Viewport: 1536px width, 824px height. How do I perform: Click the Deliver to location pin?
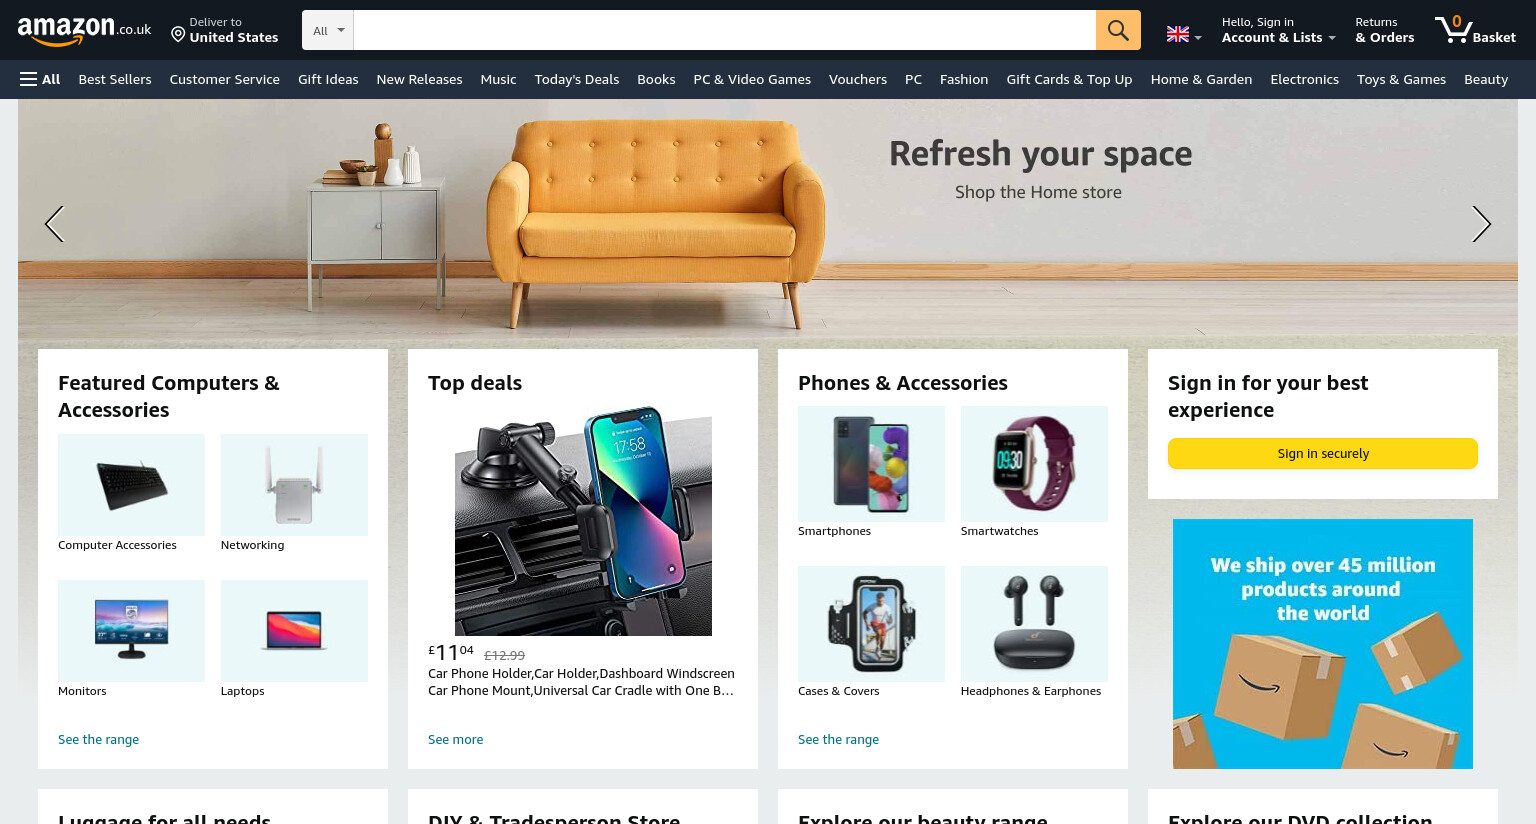178,35
